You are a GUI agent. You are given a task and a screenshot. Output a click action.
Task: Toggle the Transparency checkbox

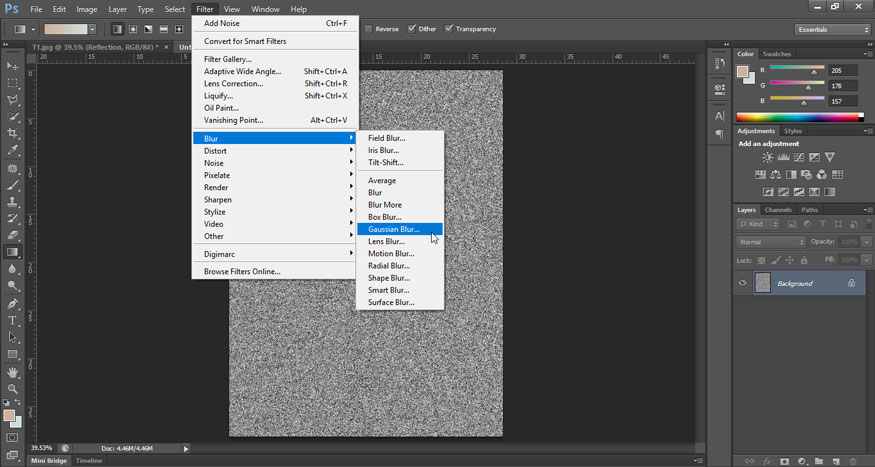click(448, 29)
